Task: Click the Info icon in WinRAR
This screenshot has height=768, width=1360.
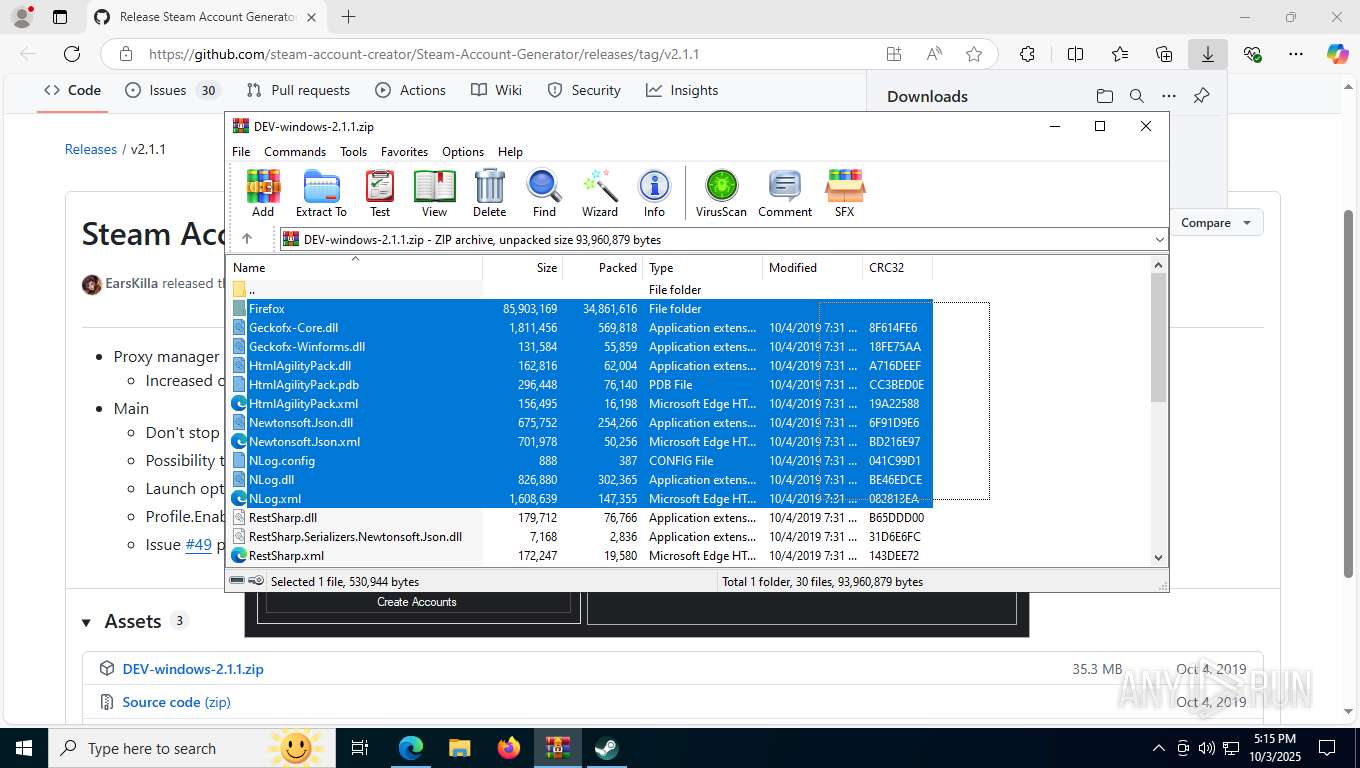Action: pos(654,193)
